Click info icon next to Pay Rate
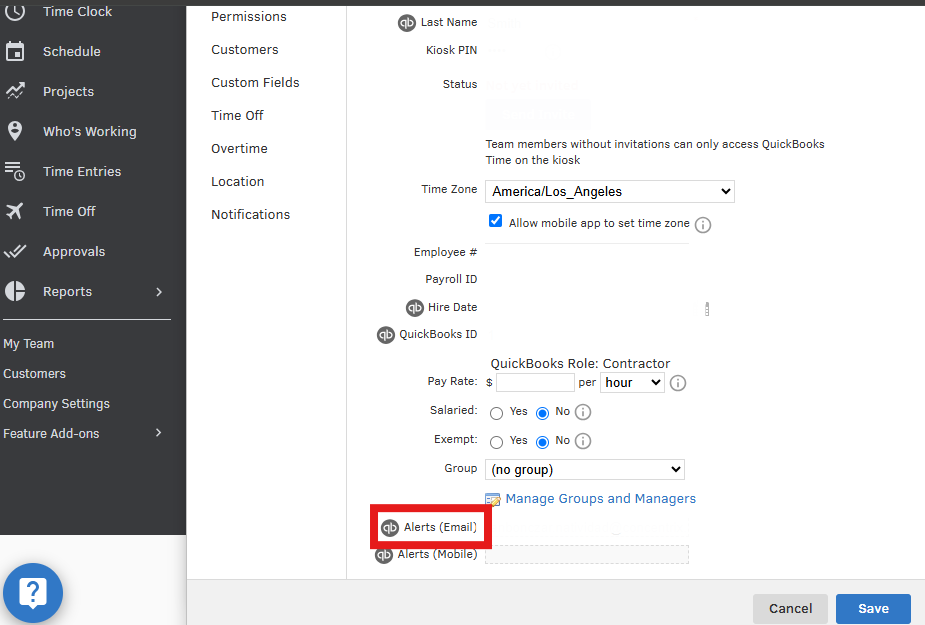925x625 pixels. point(678,383)
